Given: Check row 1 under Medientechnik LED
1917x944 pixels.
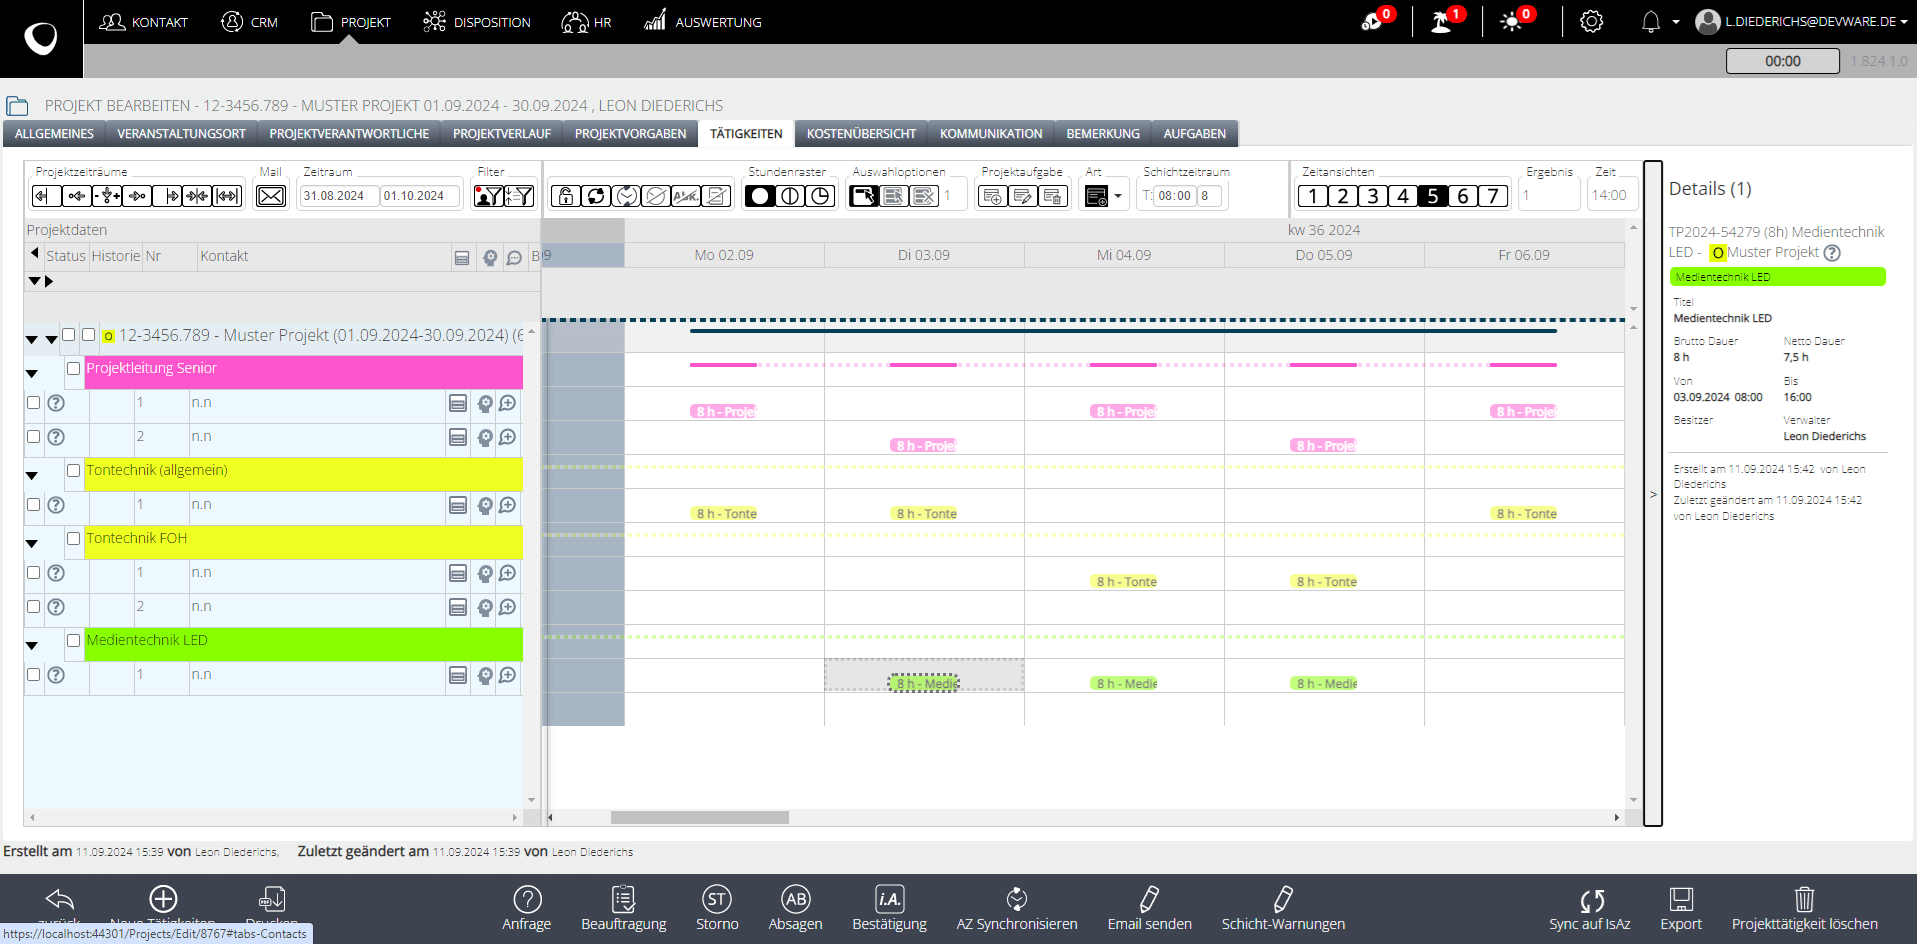Looking at the screenshot, I should click(x=33, y=675).
